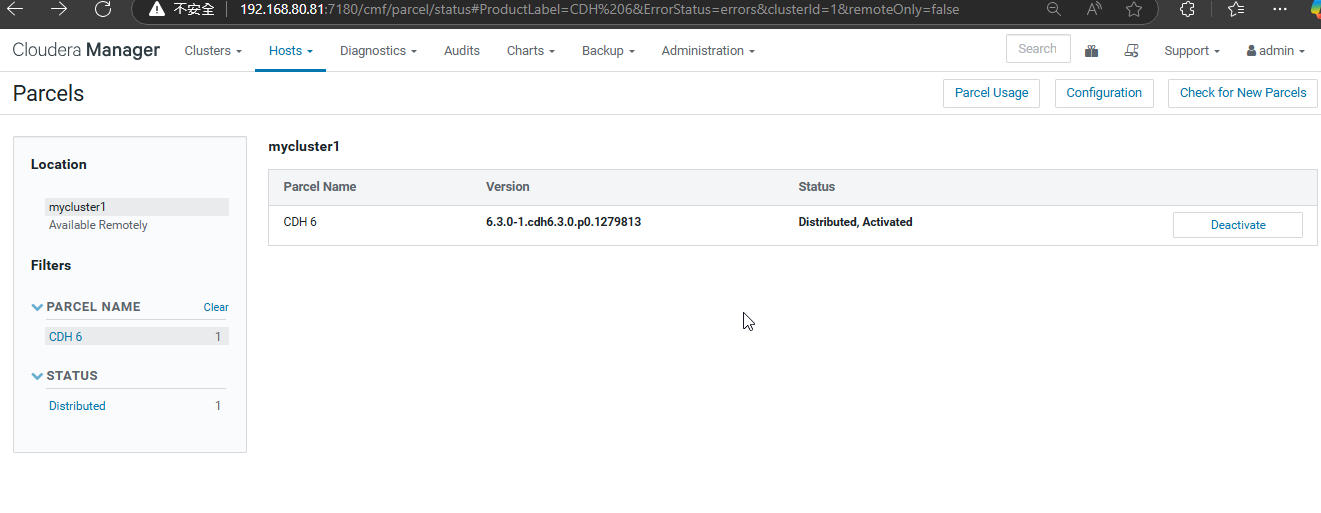Clear the Parcel Name filter
Image resolution: width=1321 pixels, height=513 pixels.
coord(216,308)
